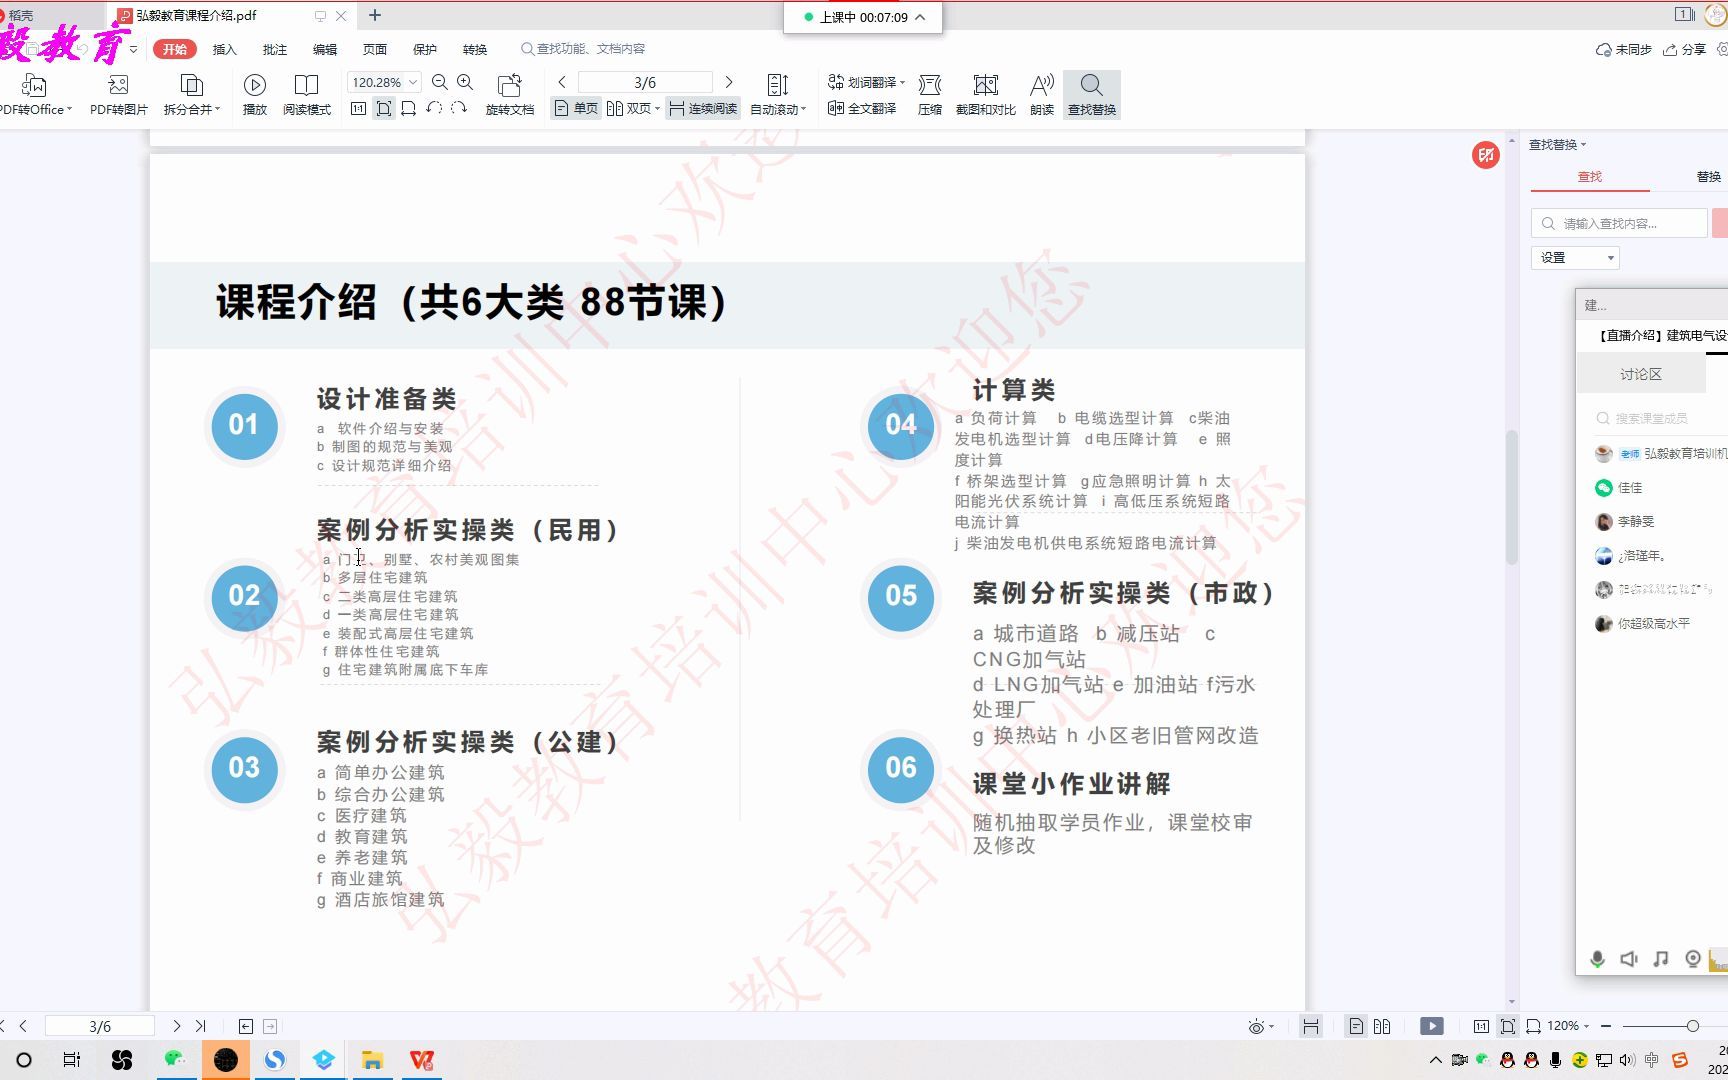Switch to 查找 tab in side panel
The height and width of the screenshot is (1080, 1728).
[1590, 177]
